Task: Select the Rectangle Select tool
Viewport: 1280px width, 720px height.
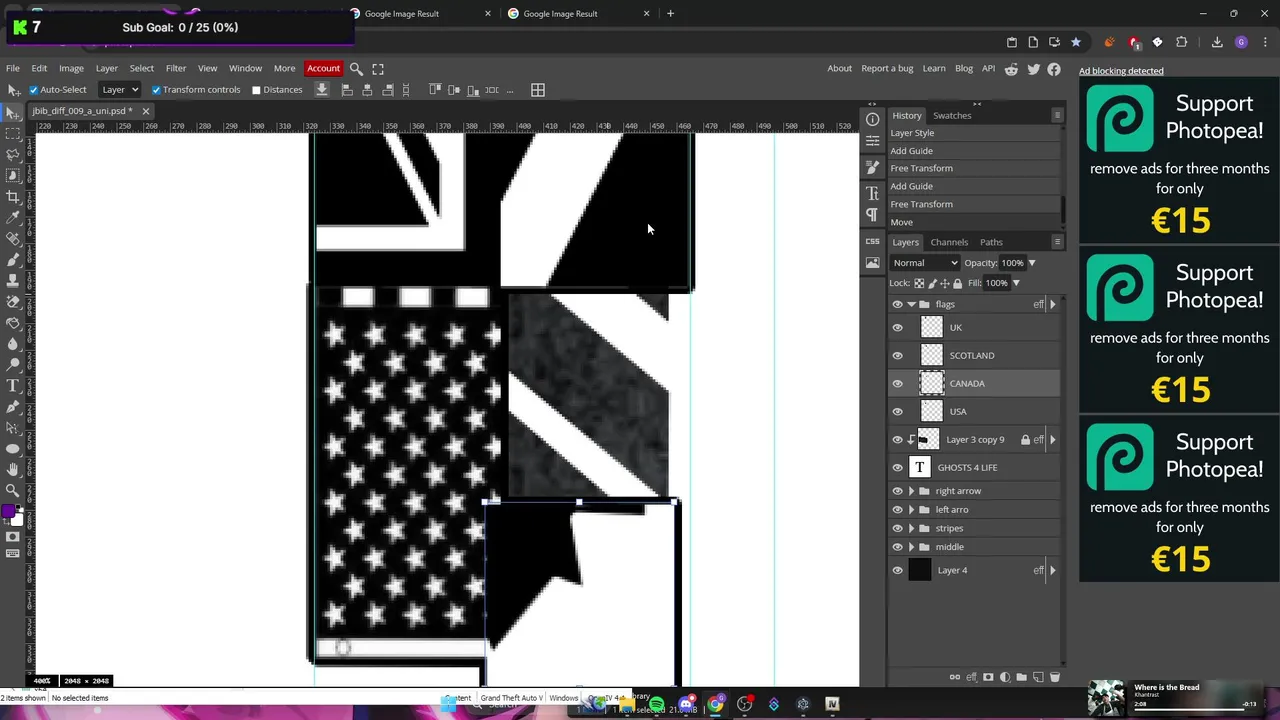Action: click(x=13, y=133)
